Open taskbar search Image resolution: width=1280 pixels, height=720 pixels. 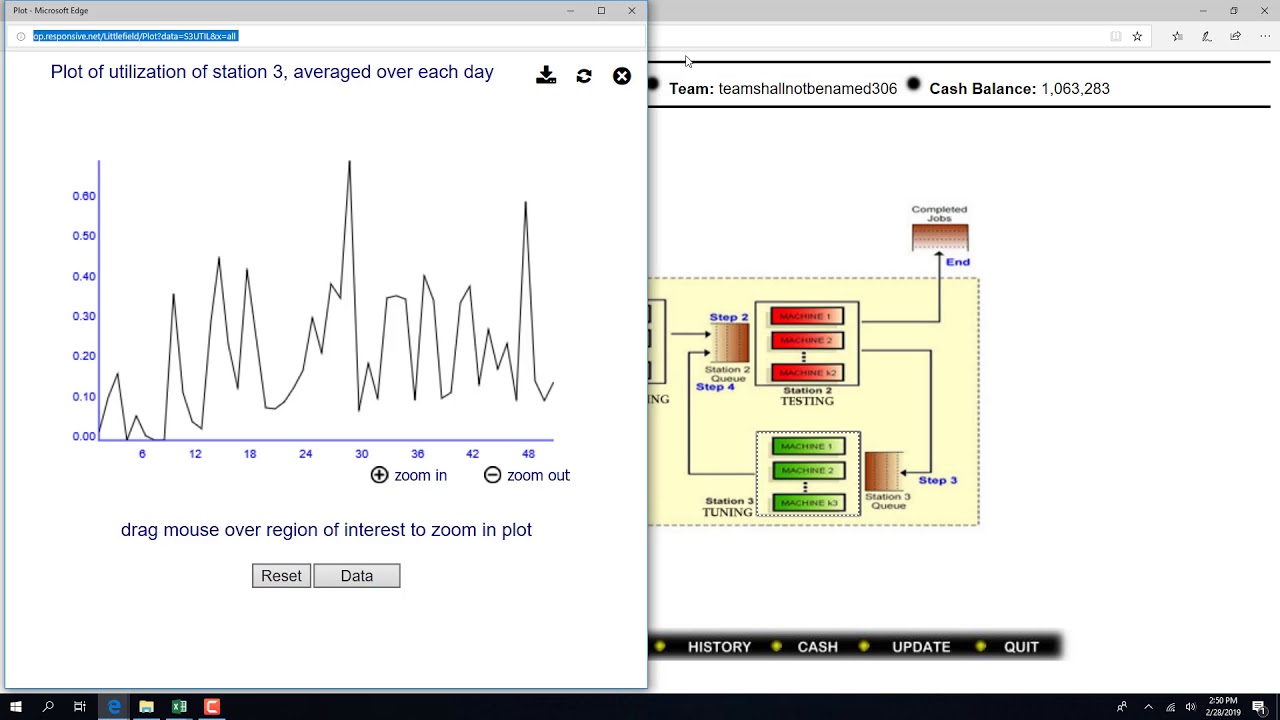[48, 707]
